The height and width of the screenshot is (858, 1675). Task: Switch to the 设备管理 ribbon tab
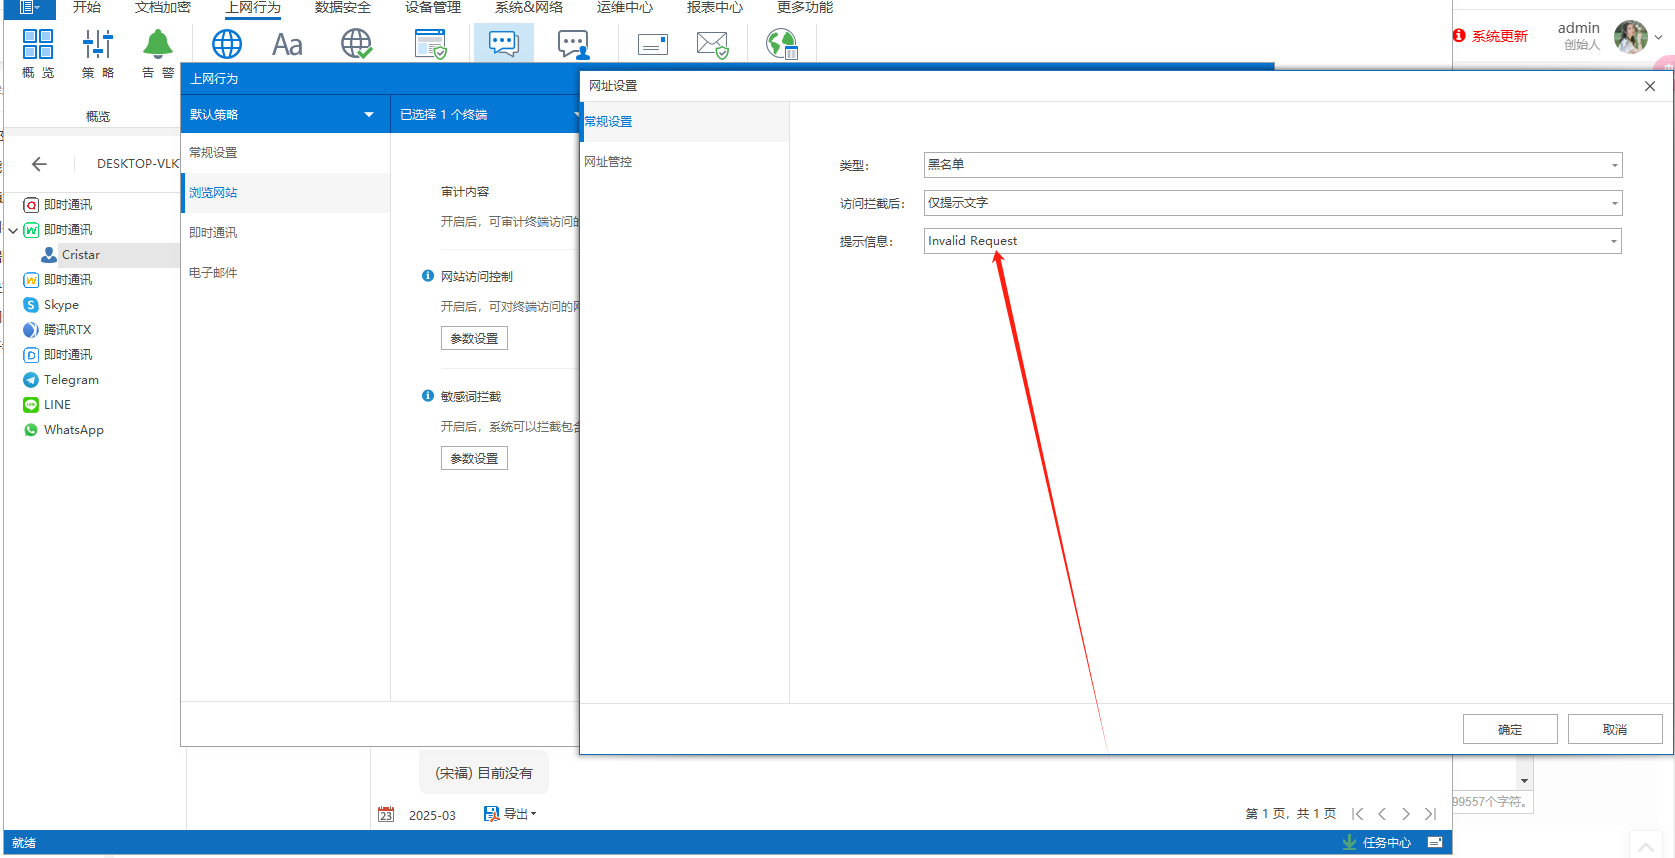point(433,7)
